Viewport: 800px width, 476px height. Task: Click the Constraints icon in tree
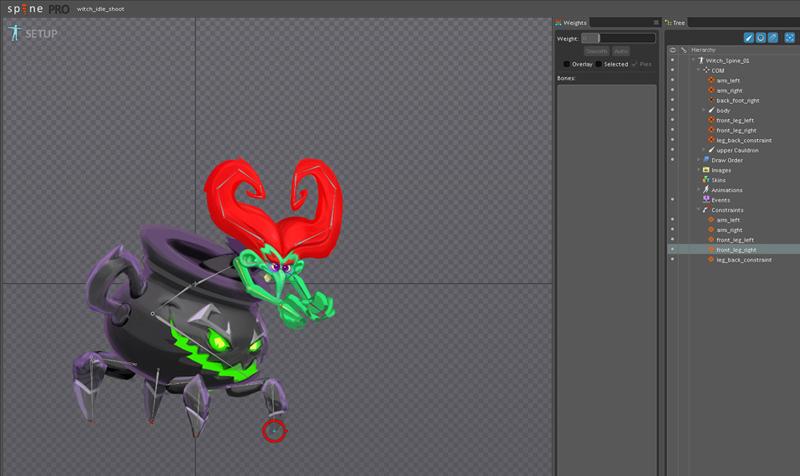click(x=706, y=210)
